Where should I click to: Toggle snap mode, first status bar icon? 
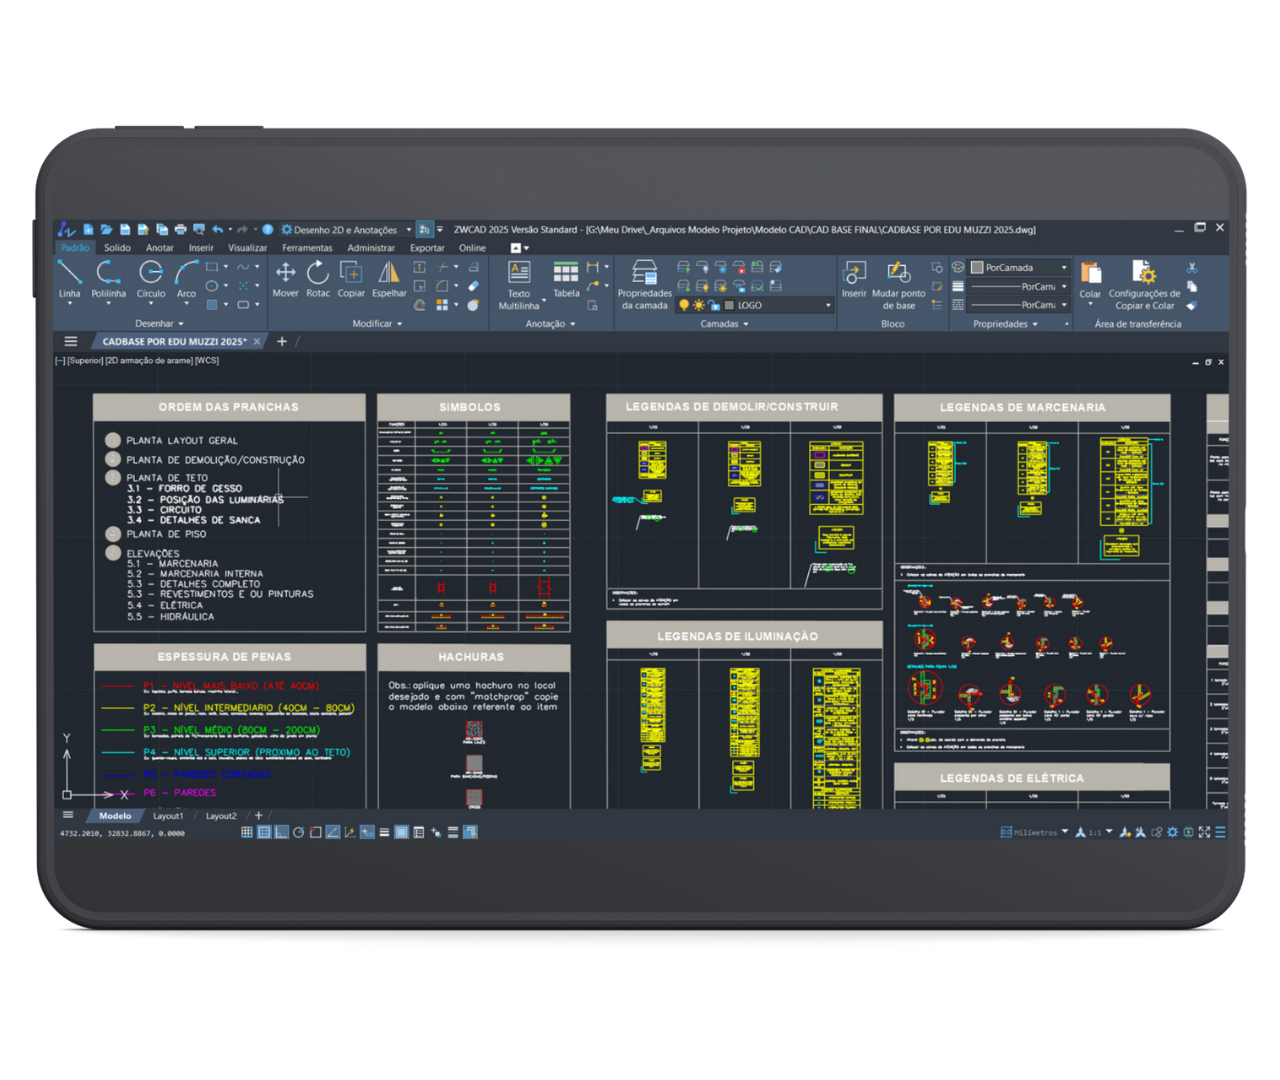[247, 832]
